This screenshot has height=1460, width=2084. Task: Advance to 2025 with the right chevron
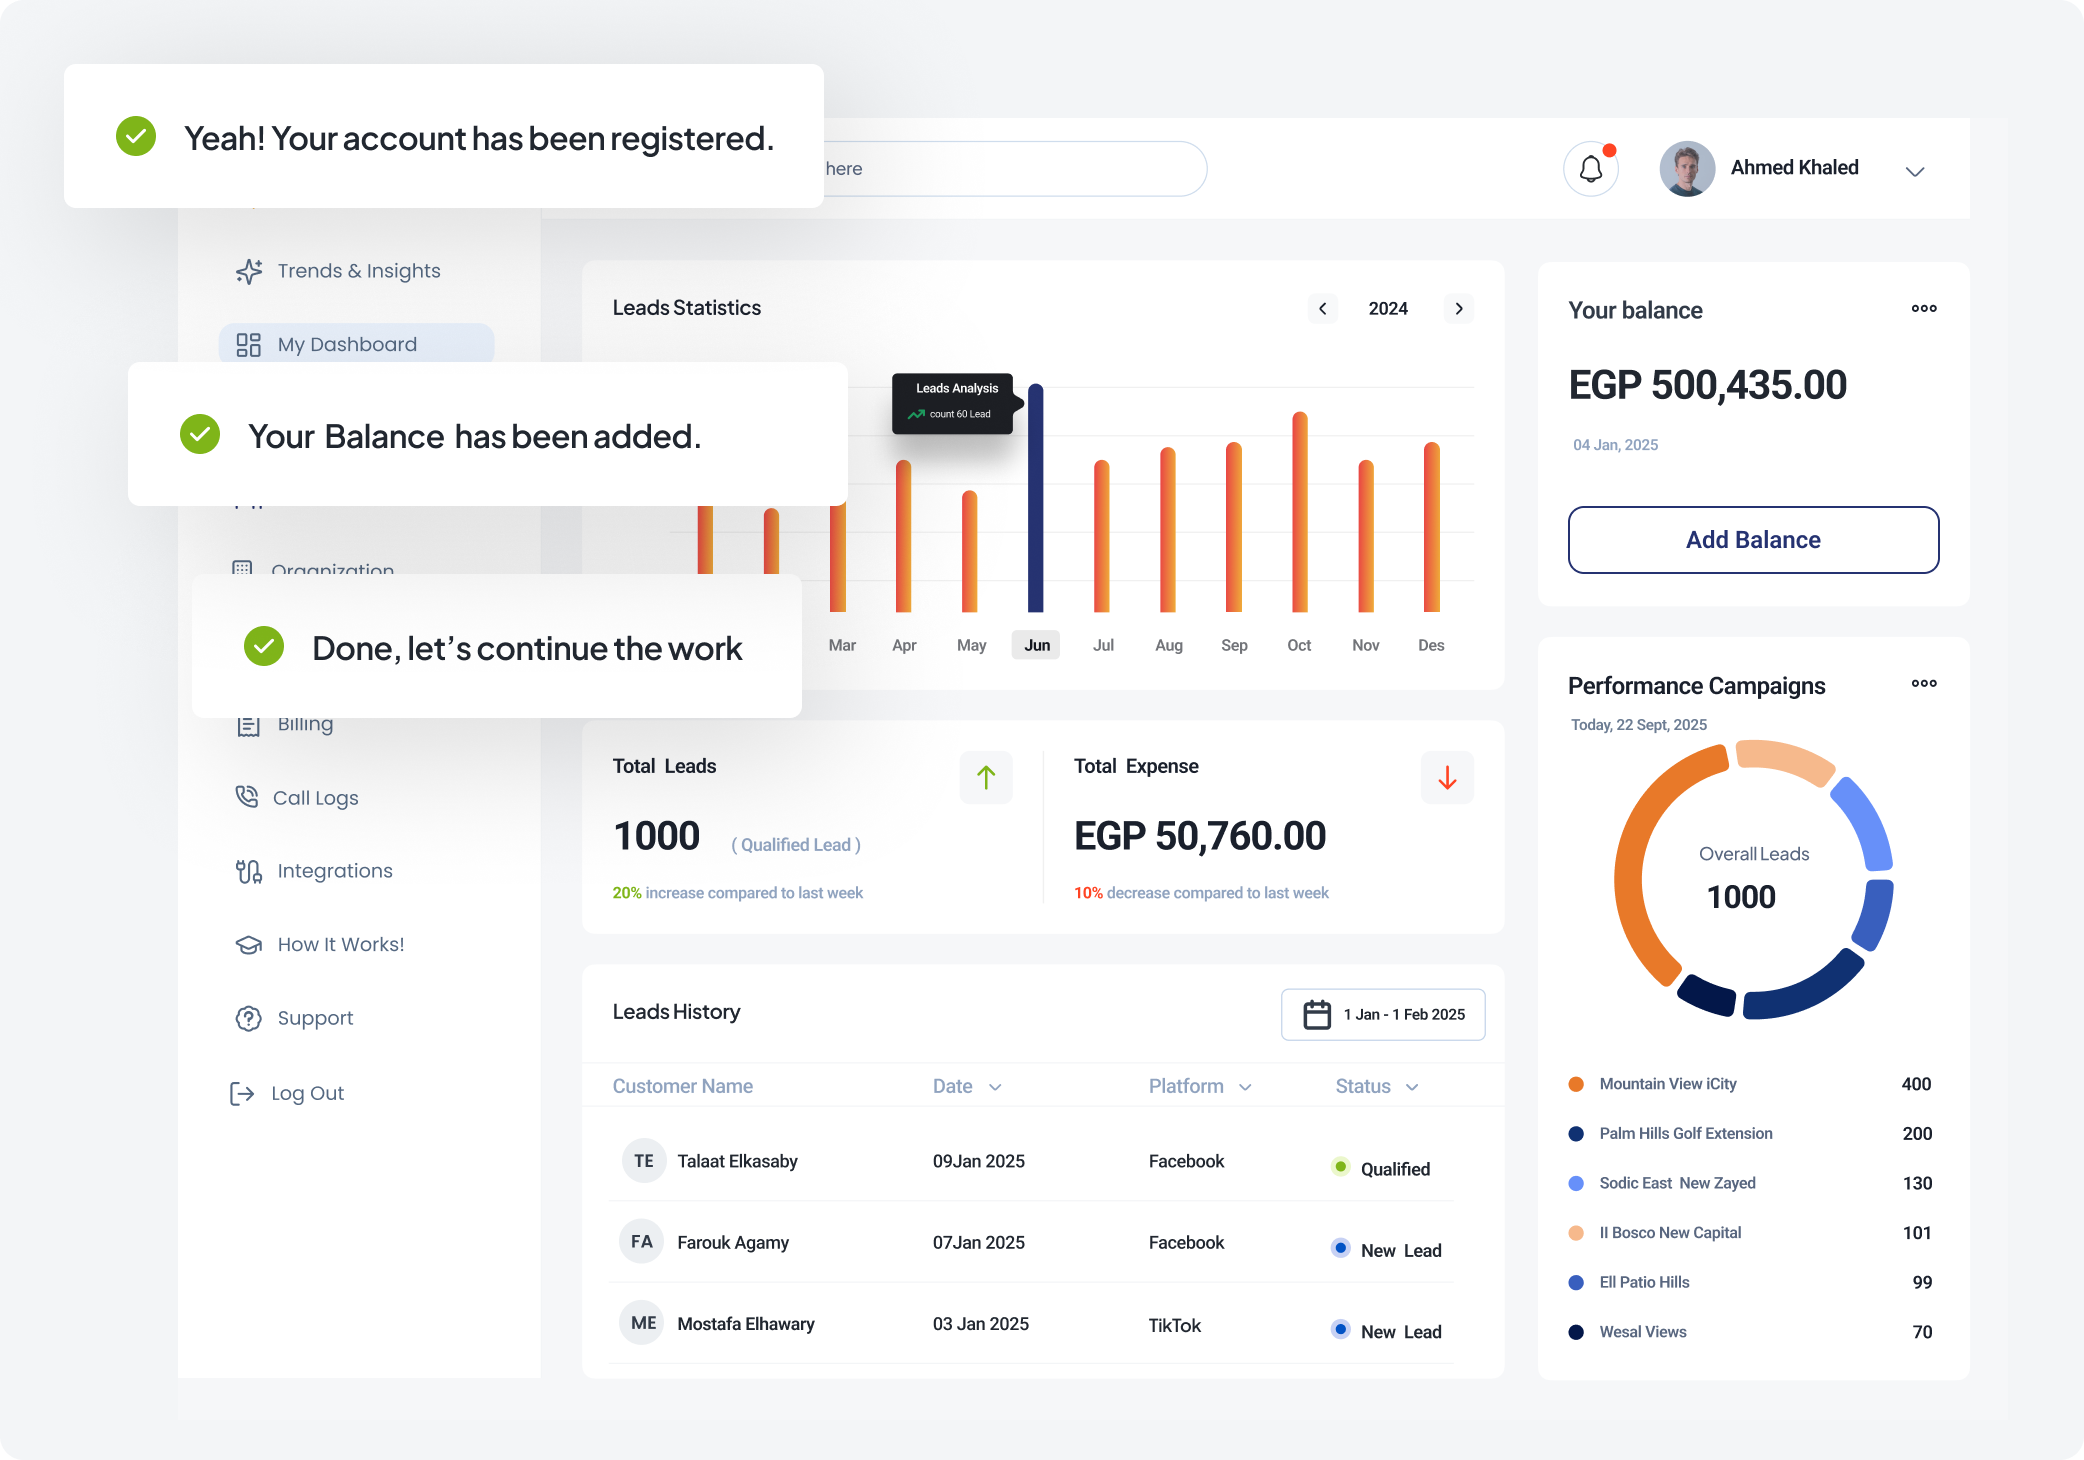click(1459, 308)
